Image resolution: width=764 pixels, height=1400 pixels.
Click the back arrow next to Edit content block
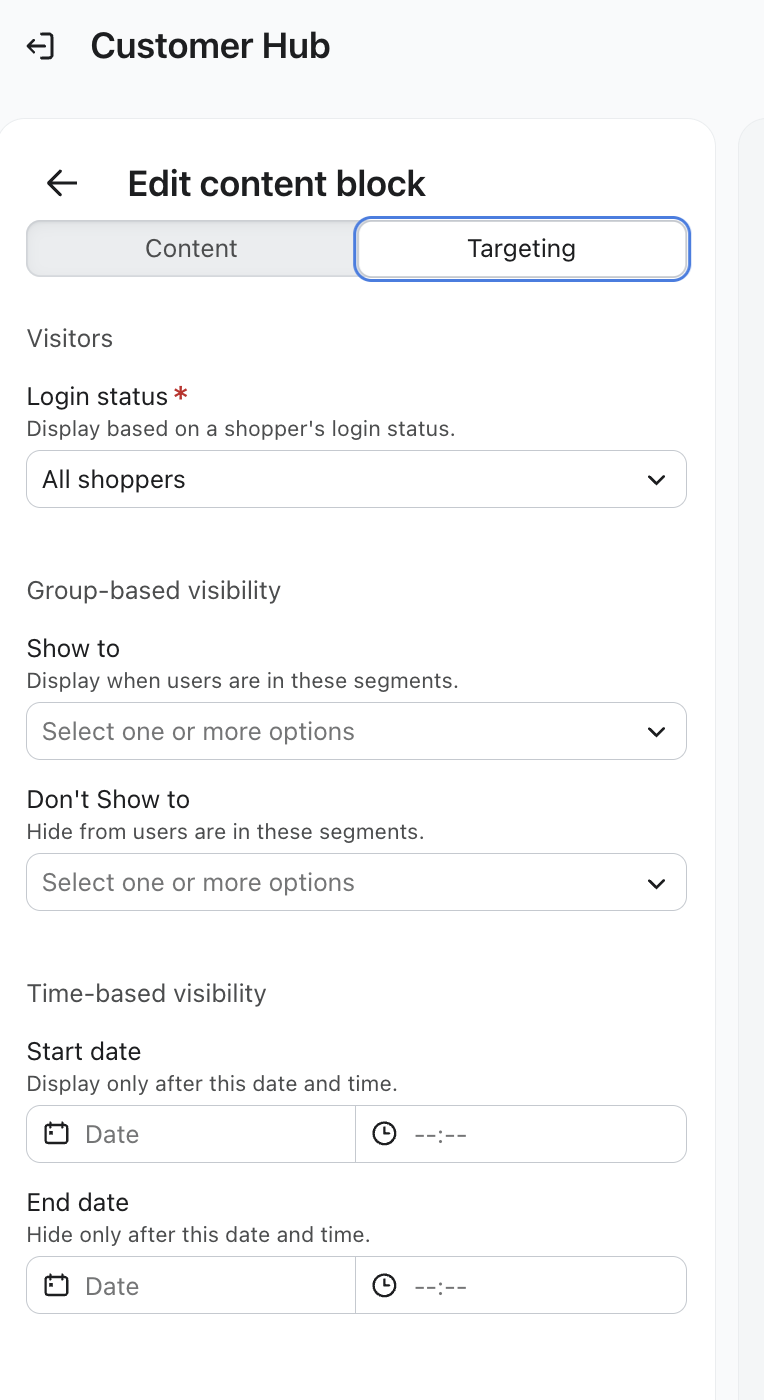(62, 183)
